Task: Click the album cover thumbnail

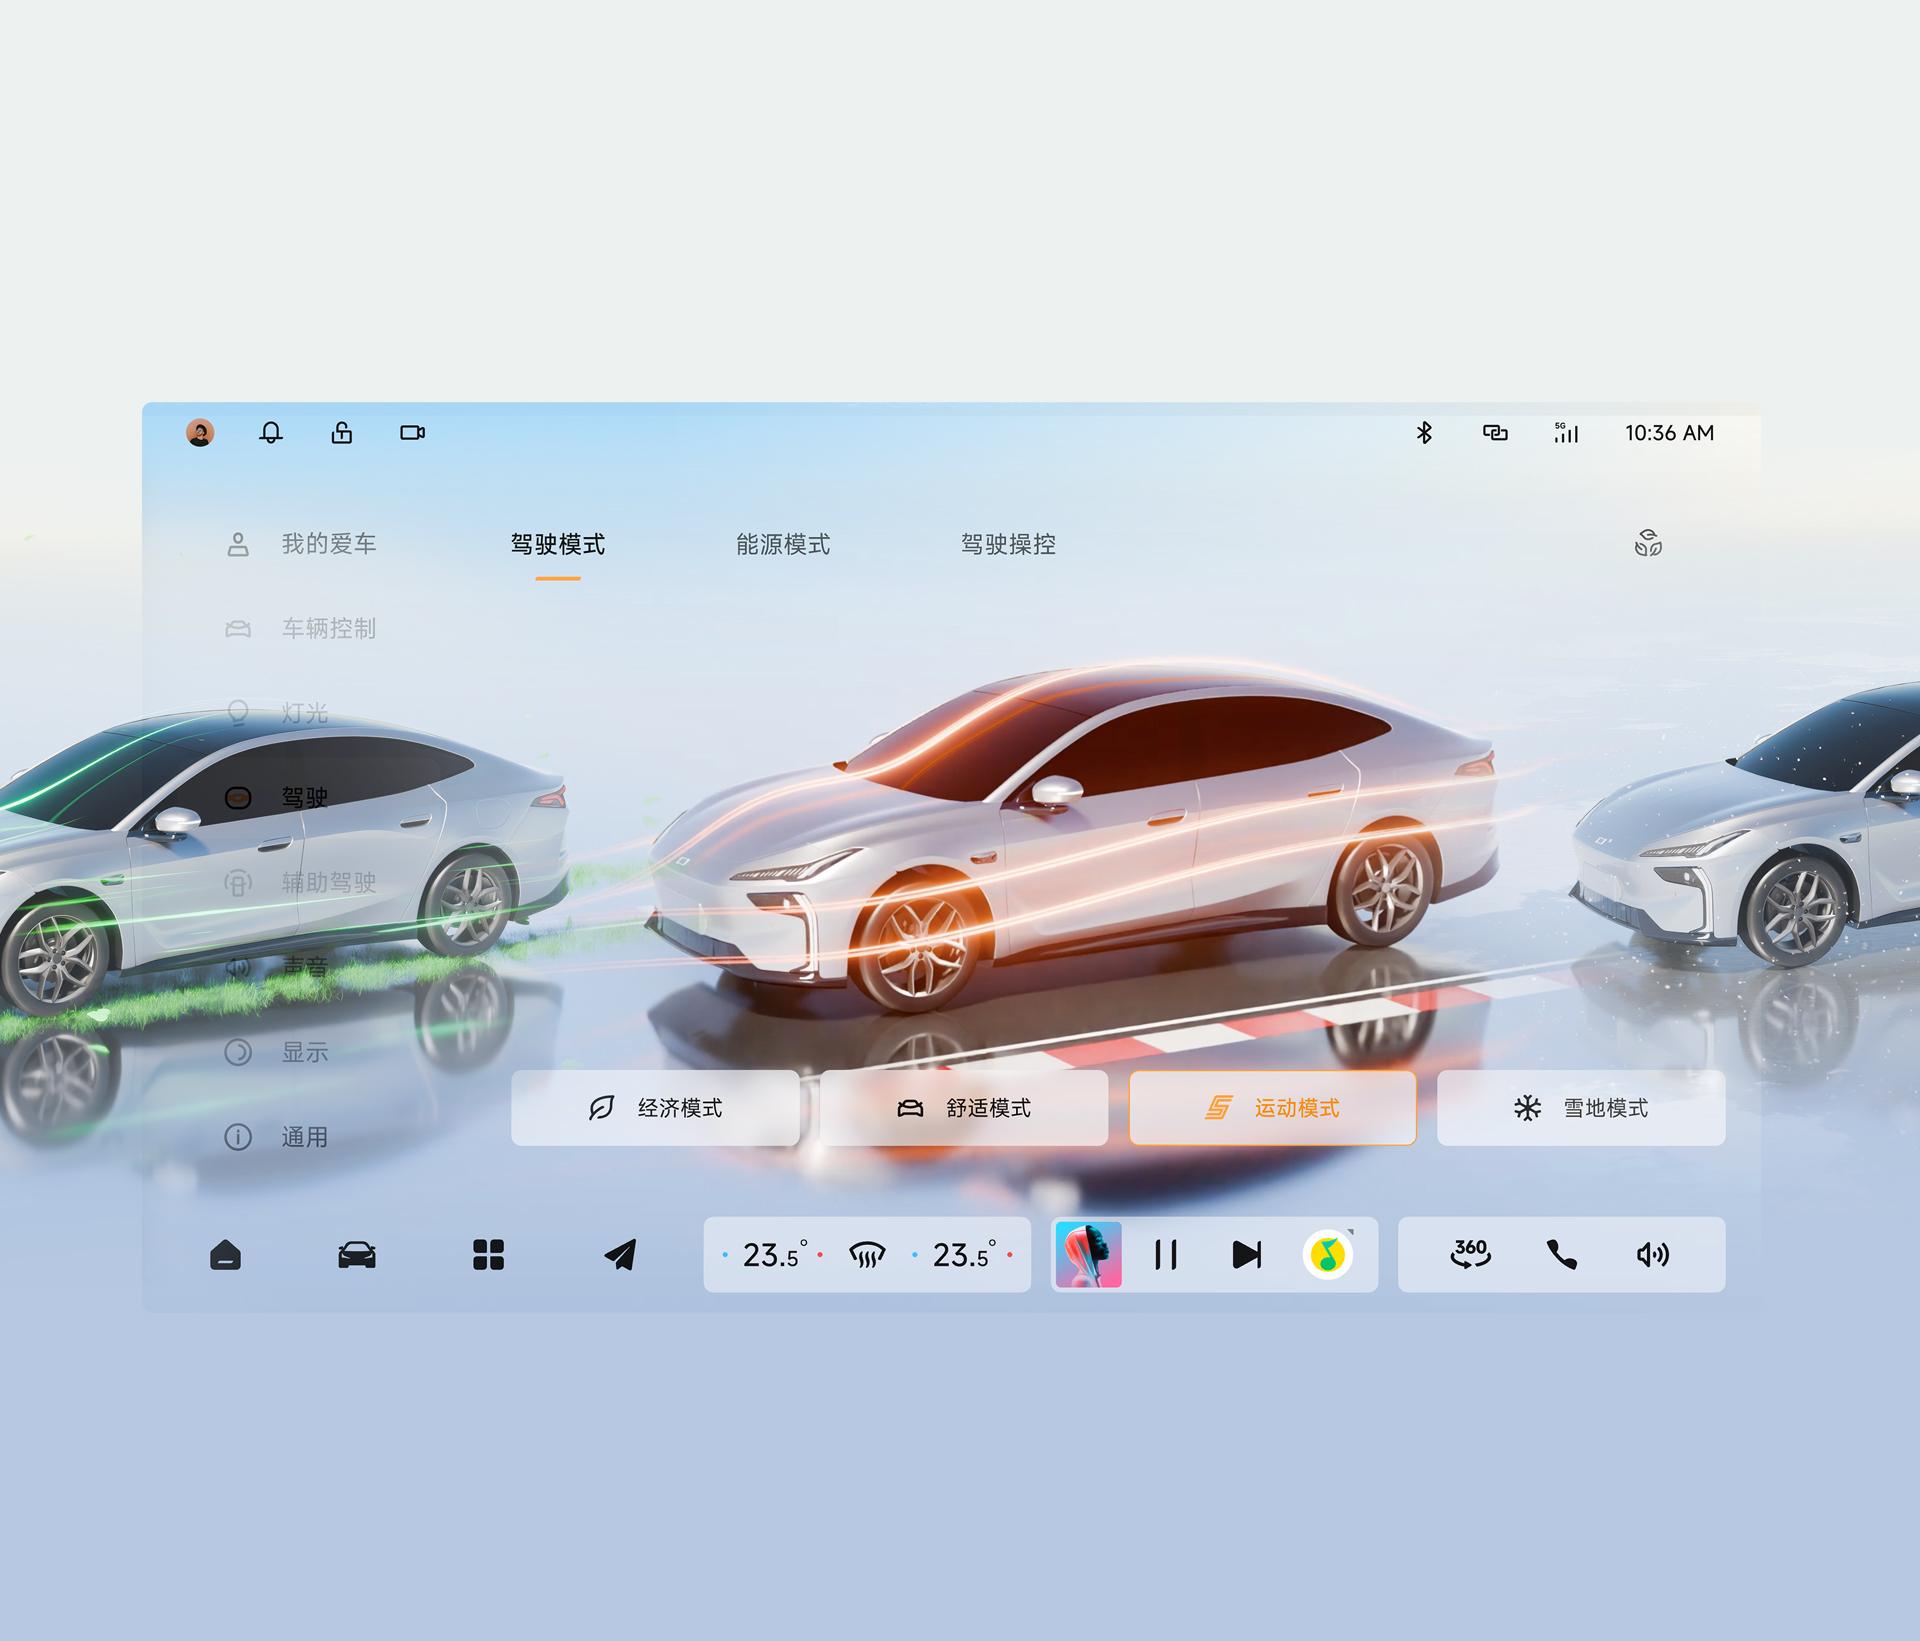Action: (x=1088, y=1255)
